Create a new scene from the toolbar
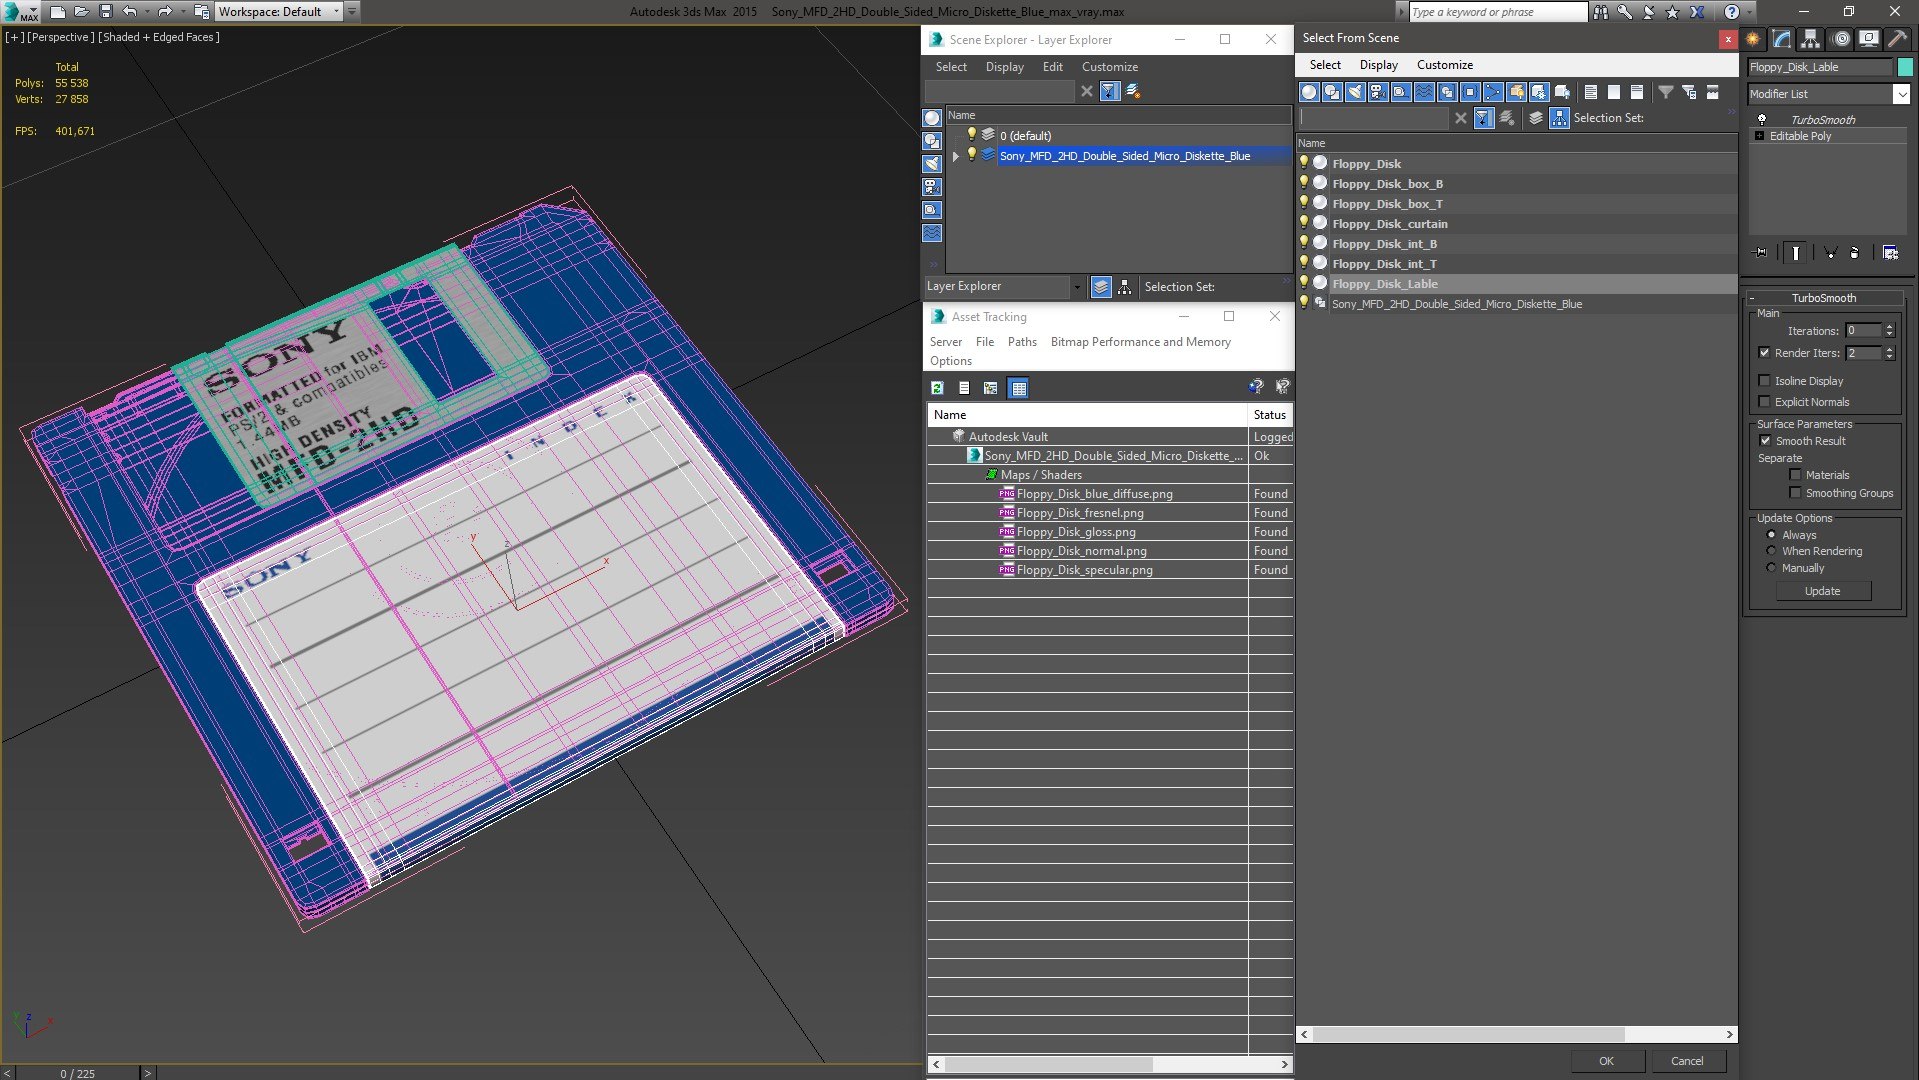The height and width of the screenshot is (1080, 1919). tap(57, 12)
